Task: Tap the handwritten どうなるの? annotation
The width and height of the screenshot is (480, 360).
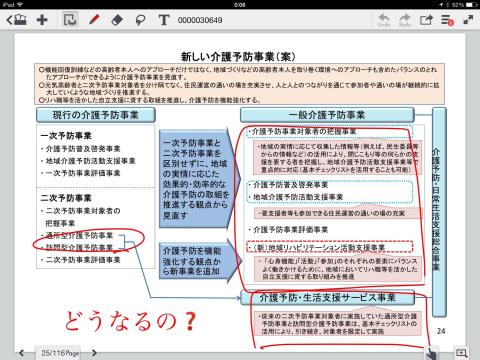Action: pos(130,321)
